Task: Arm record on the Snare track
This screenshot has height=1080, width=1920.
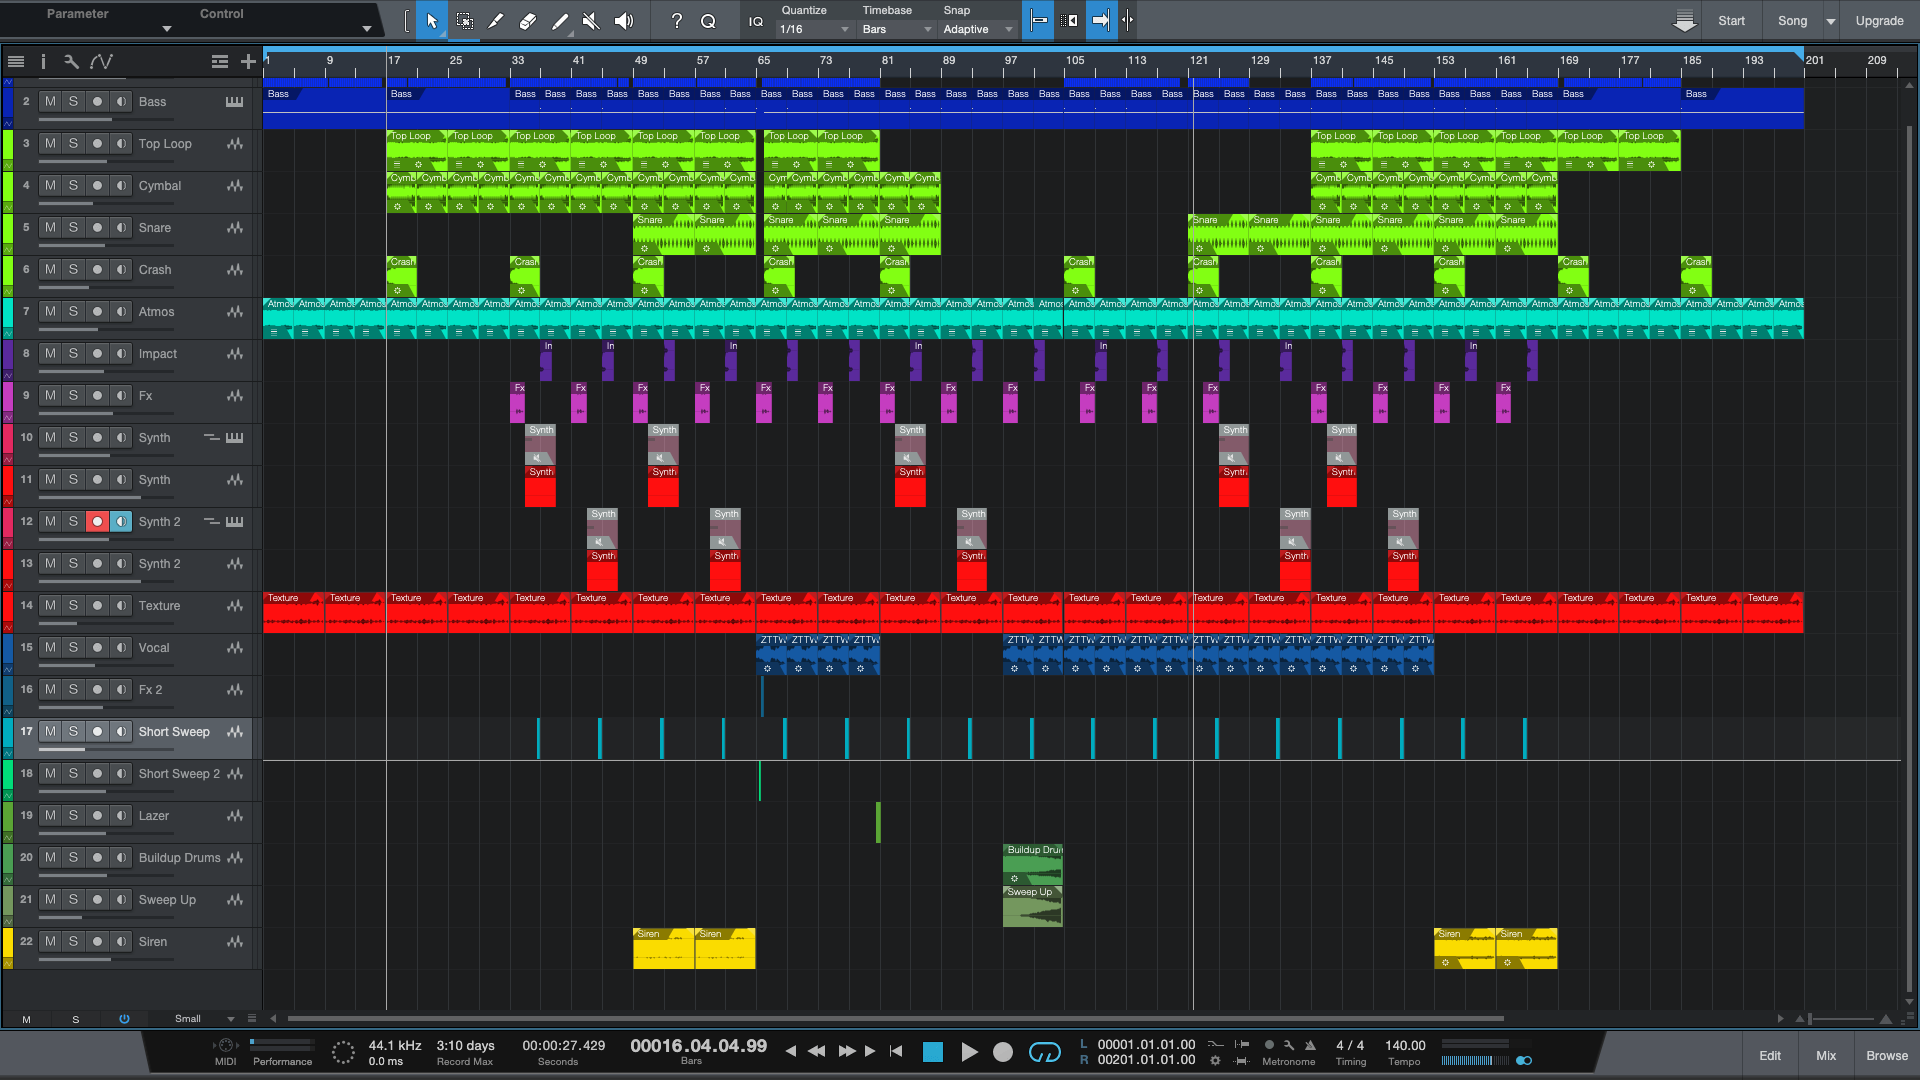Action: point(97,228)
